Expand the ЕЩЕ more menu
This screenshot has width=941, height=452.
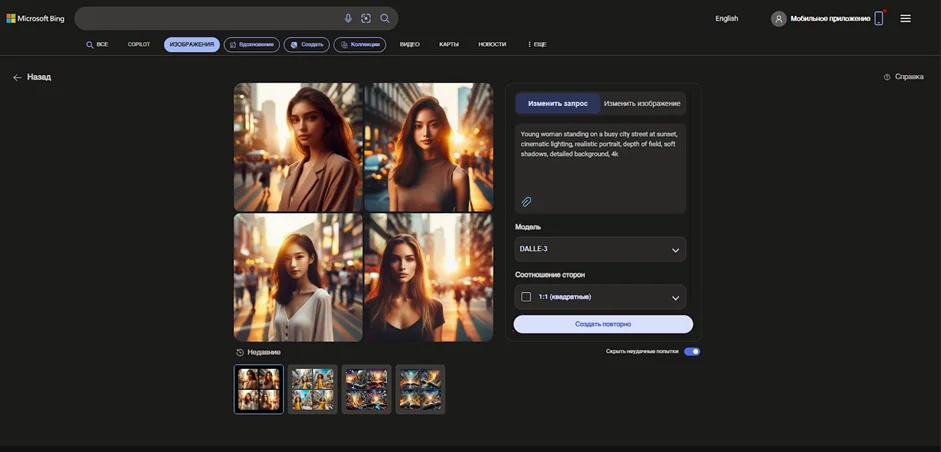click(537, 44)
